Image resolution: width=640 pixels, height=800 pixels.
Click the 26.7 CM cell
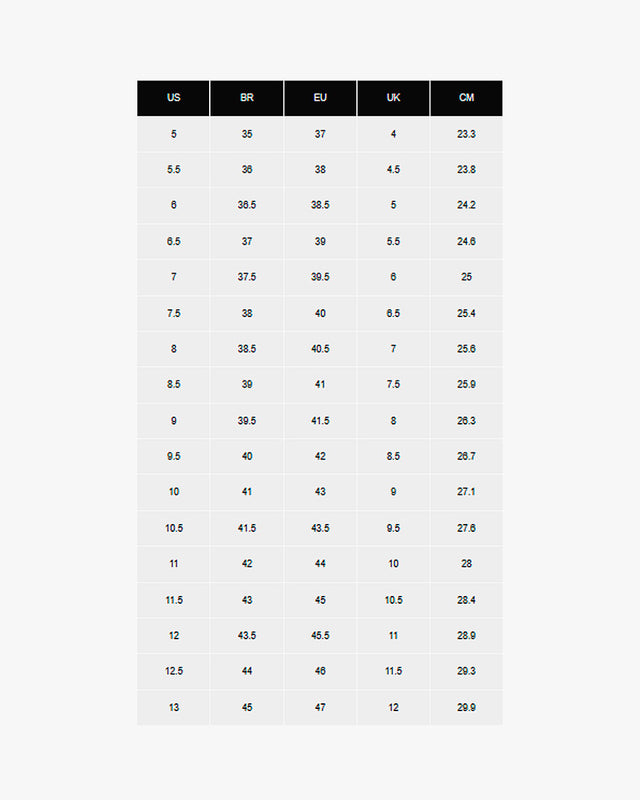(466, 456)
